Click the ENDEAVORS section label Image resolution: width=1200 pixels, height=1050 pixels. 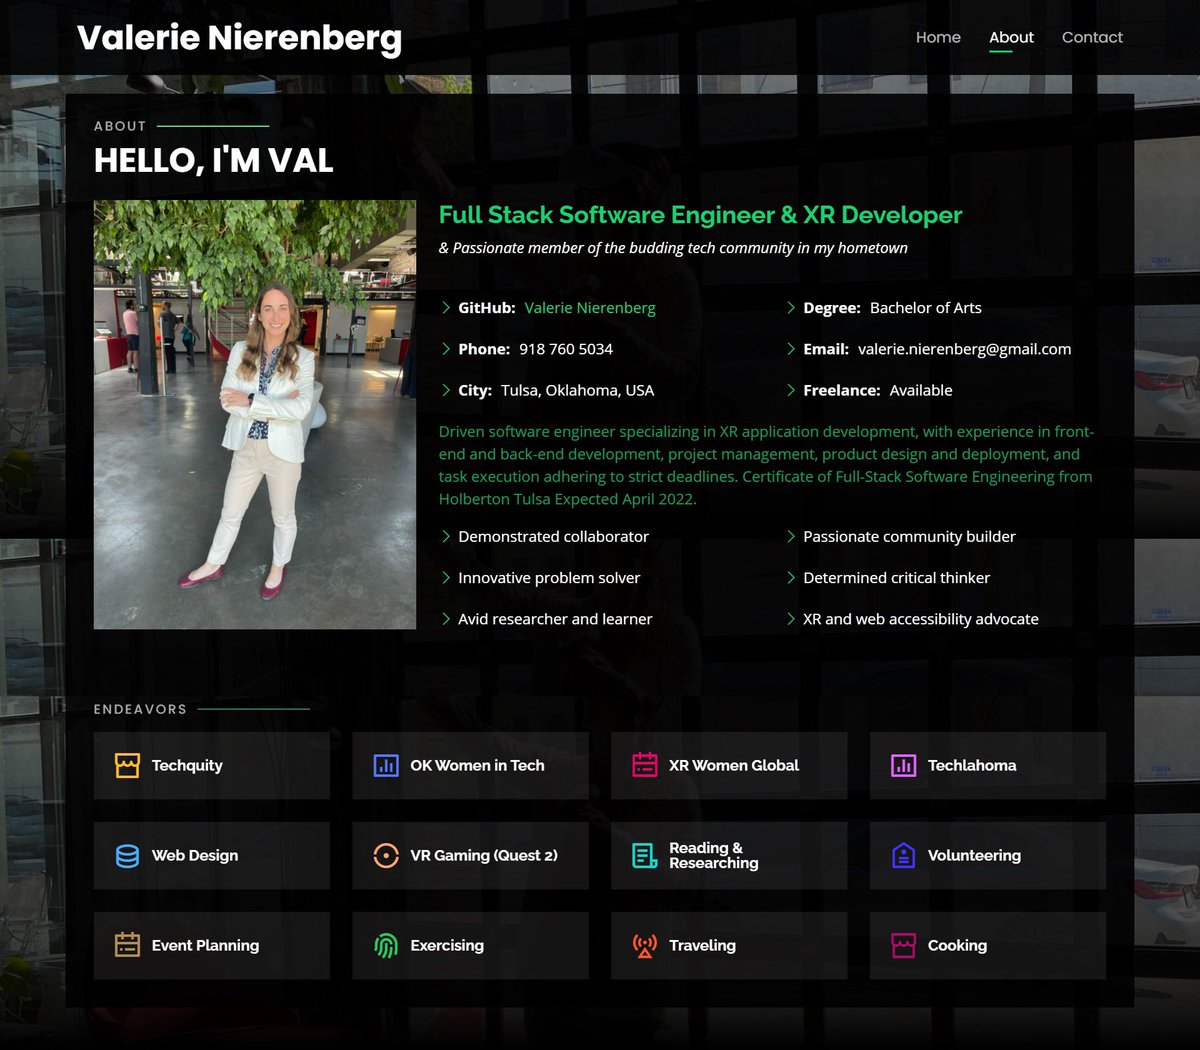point(140,709)
